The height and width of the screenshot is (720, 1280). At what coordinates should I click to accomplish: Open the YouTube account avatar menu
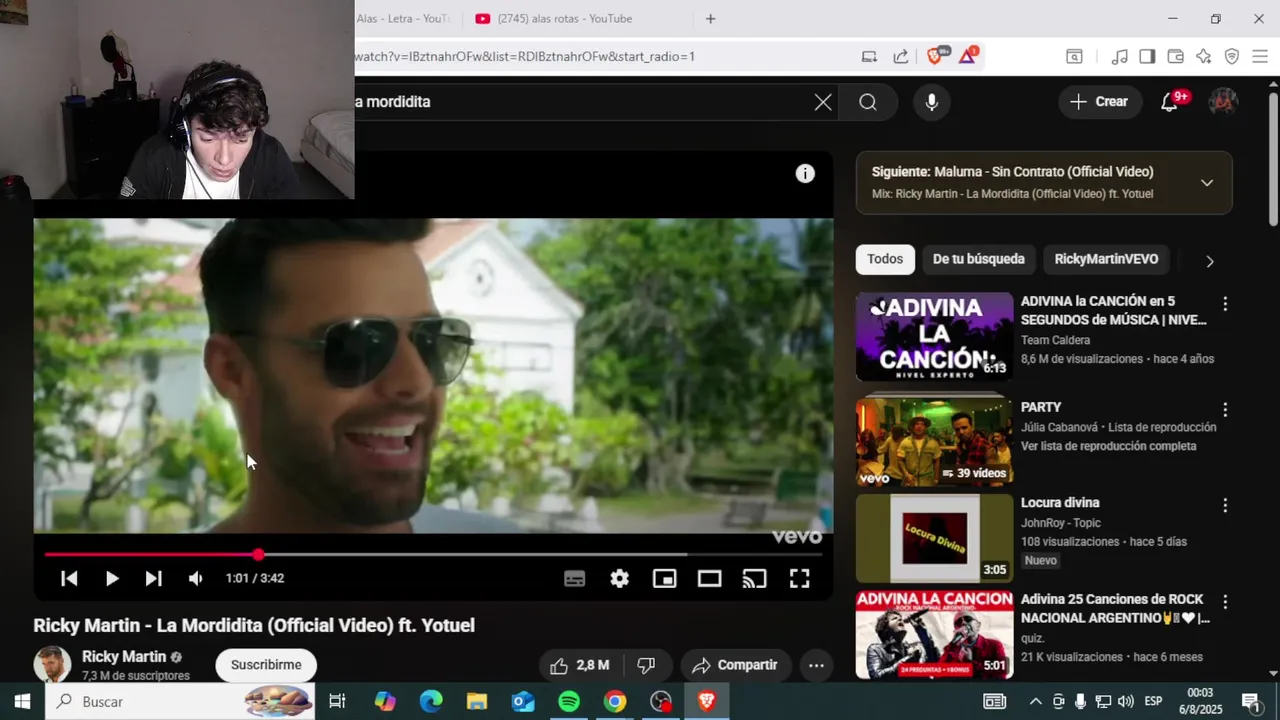point(1223,102)
